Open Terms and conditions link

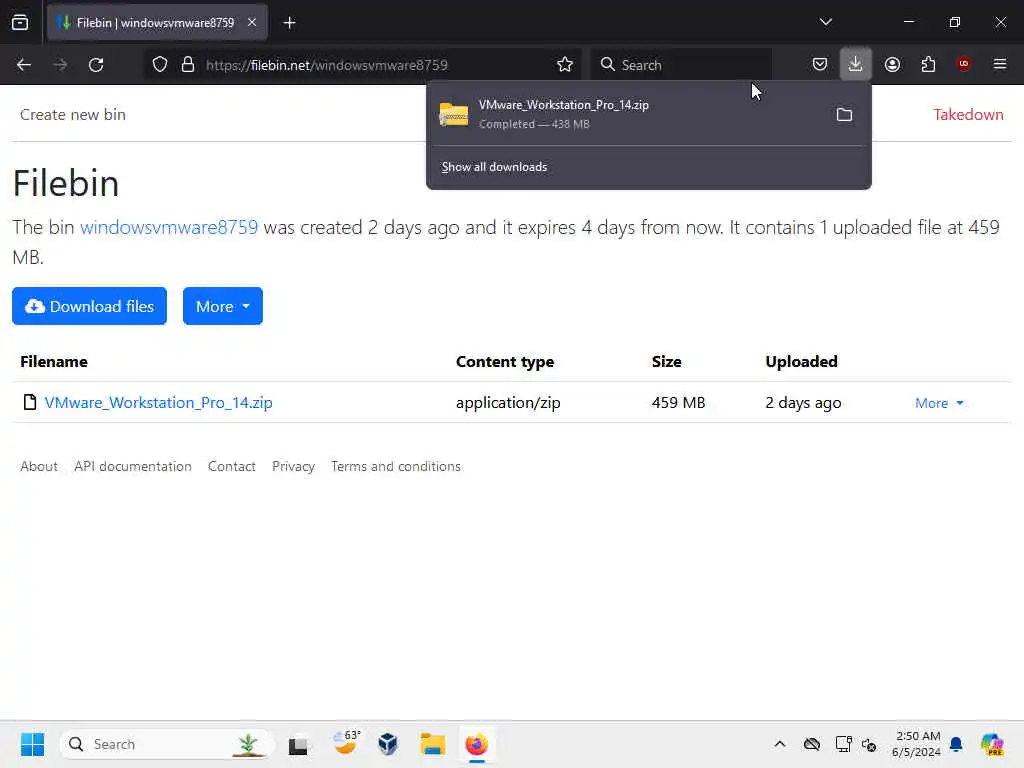click(396, 466)
